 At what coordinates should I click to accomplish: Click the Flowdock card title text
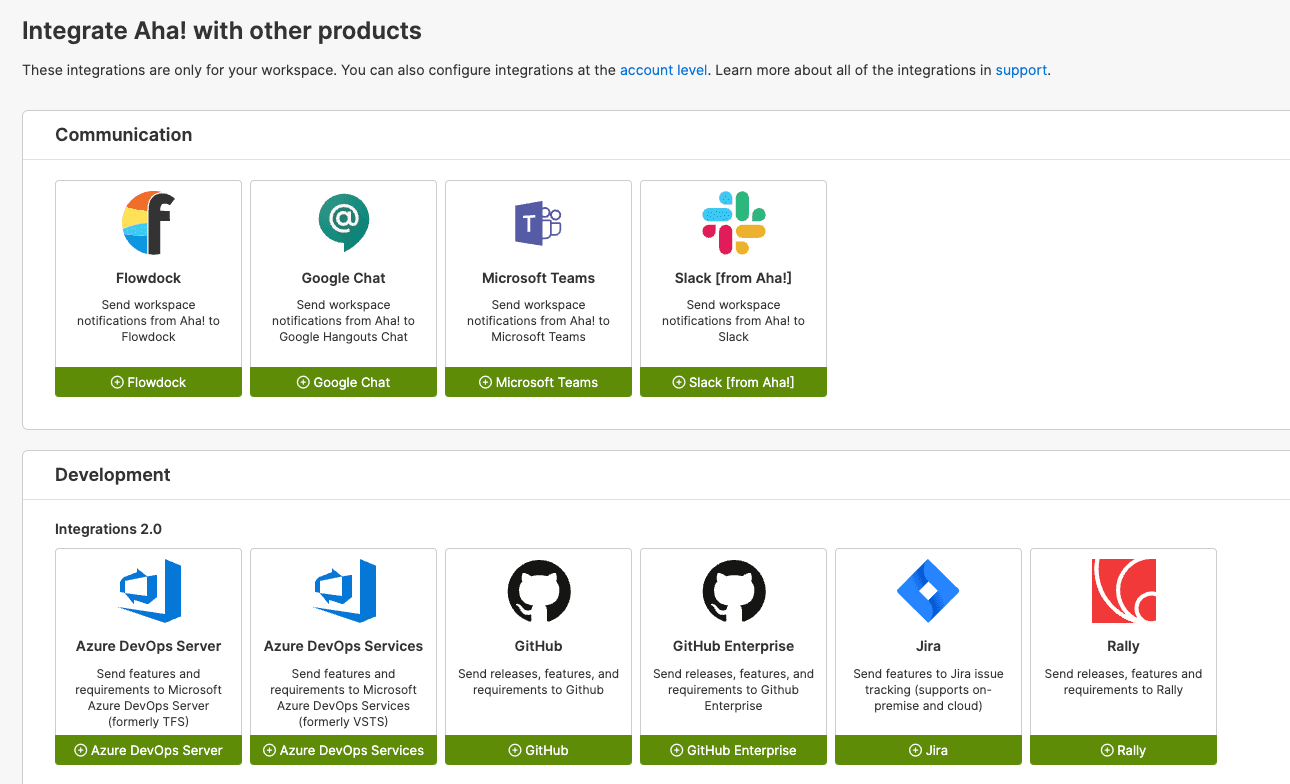148,278
